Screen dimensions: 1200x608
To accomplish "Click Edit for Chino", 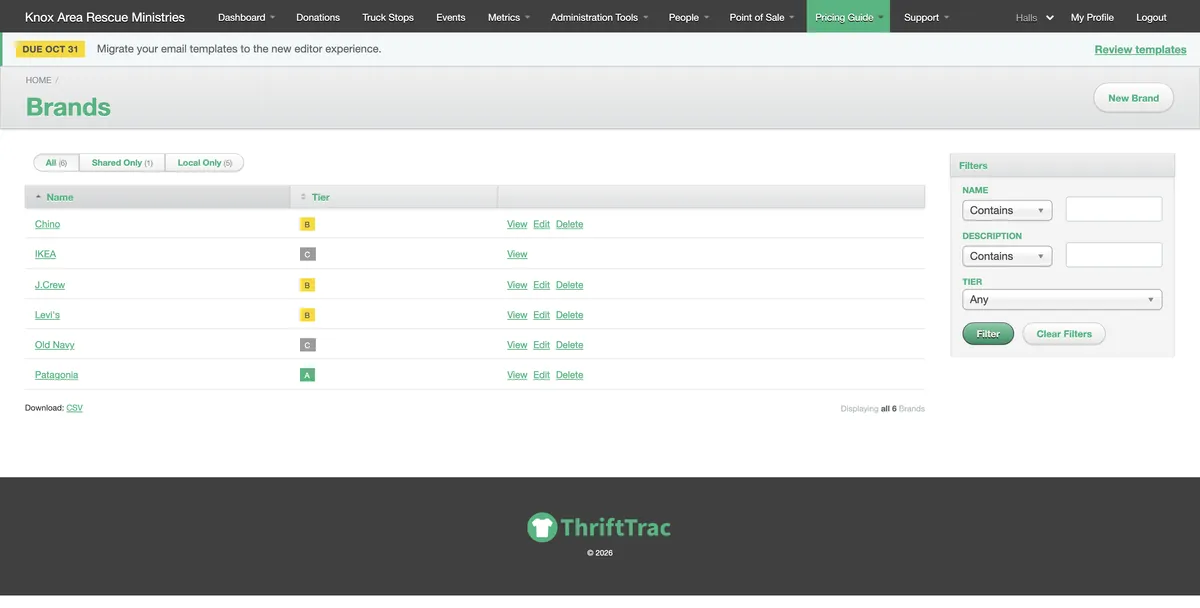I will pos(541,225).
